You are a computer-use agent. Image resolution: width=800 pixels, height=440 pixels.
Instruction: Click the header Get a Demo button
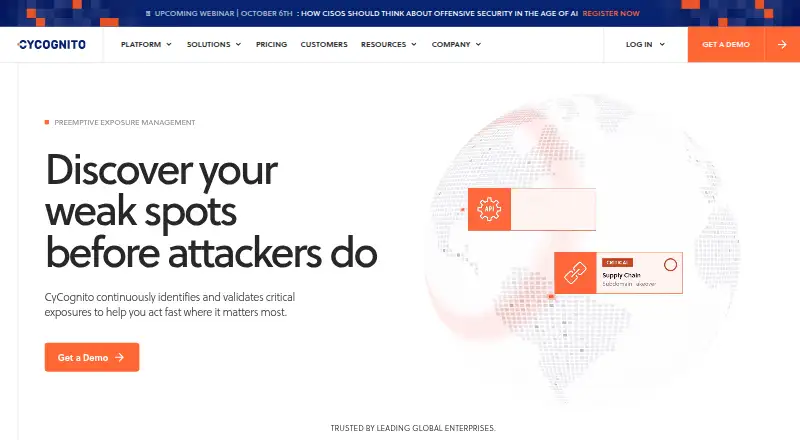[x=726, y=44]
